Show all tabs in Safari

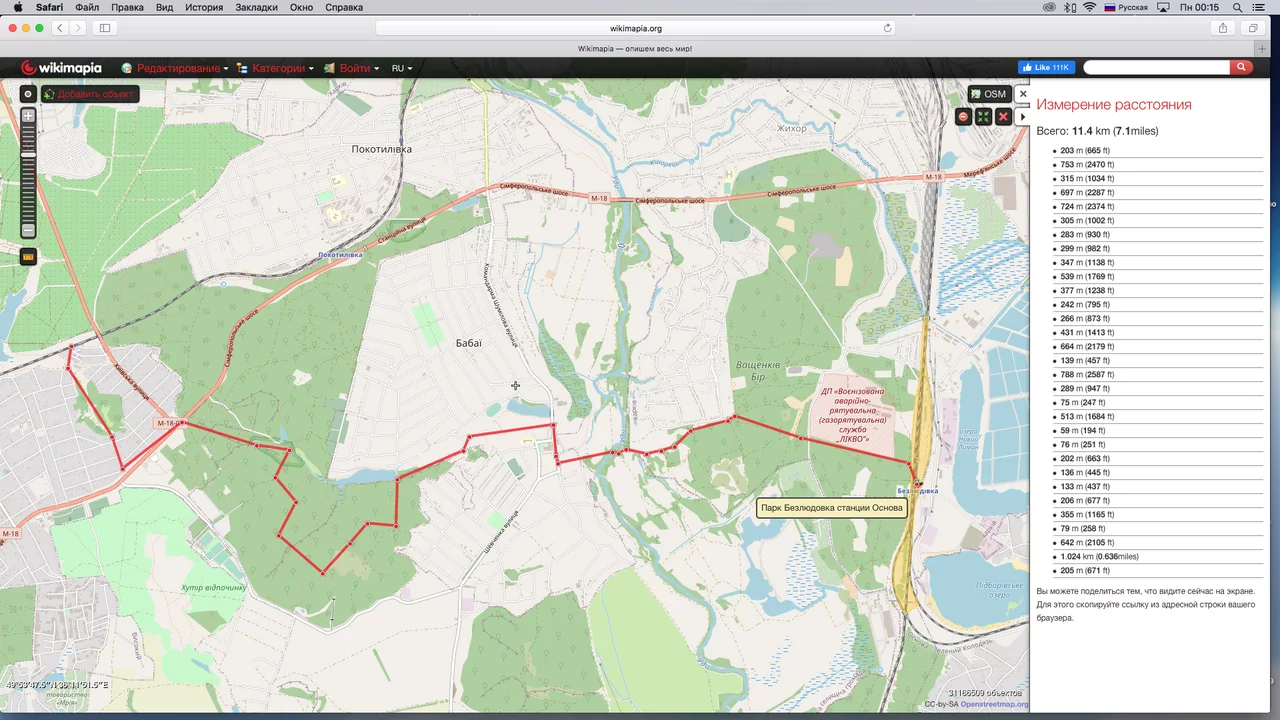(x=1253, y=28)
